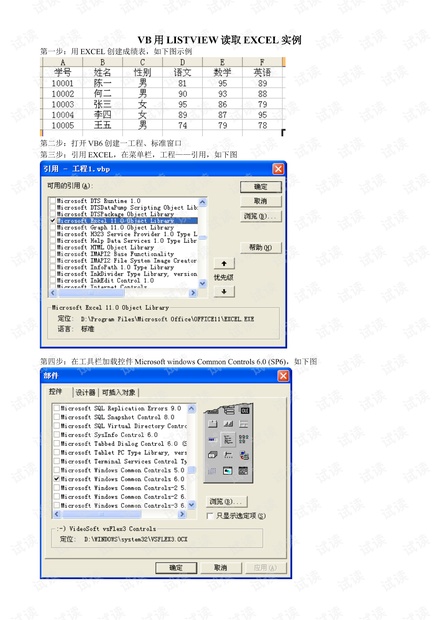Click scroll-left arrow of the 部件 controls list
Image resolution: width=440 pixels, height=620 pixels.
(x=57, y=514)
